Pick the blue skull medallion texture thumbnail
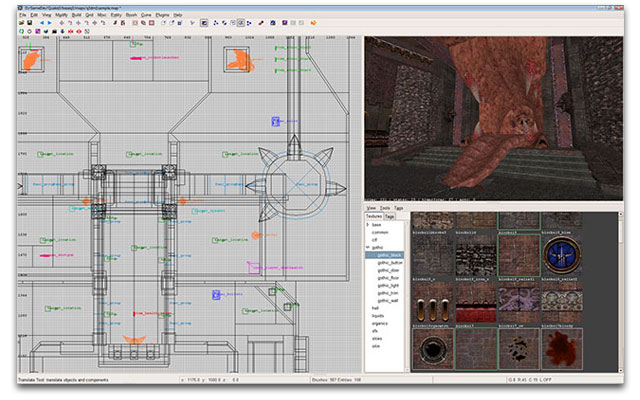640x400 pixels. click(562, 255)
